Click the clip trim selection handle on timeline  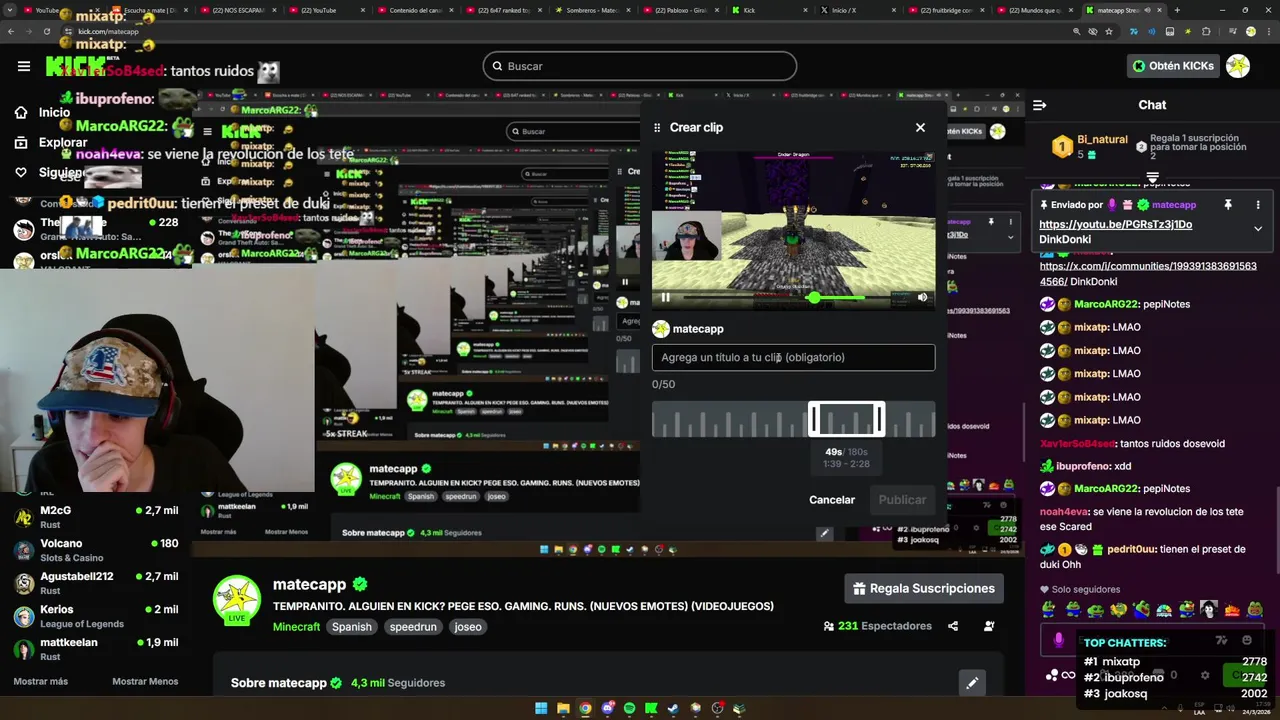click(846, 419)
